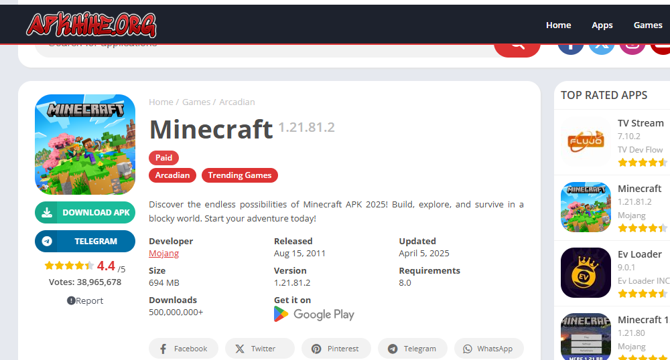Share via the WhatsApp button
The image size is (670, 360).
click(x=489, y=348)
